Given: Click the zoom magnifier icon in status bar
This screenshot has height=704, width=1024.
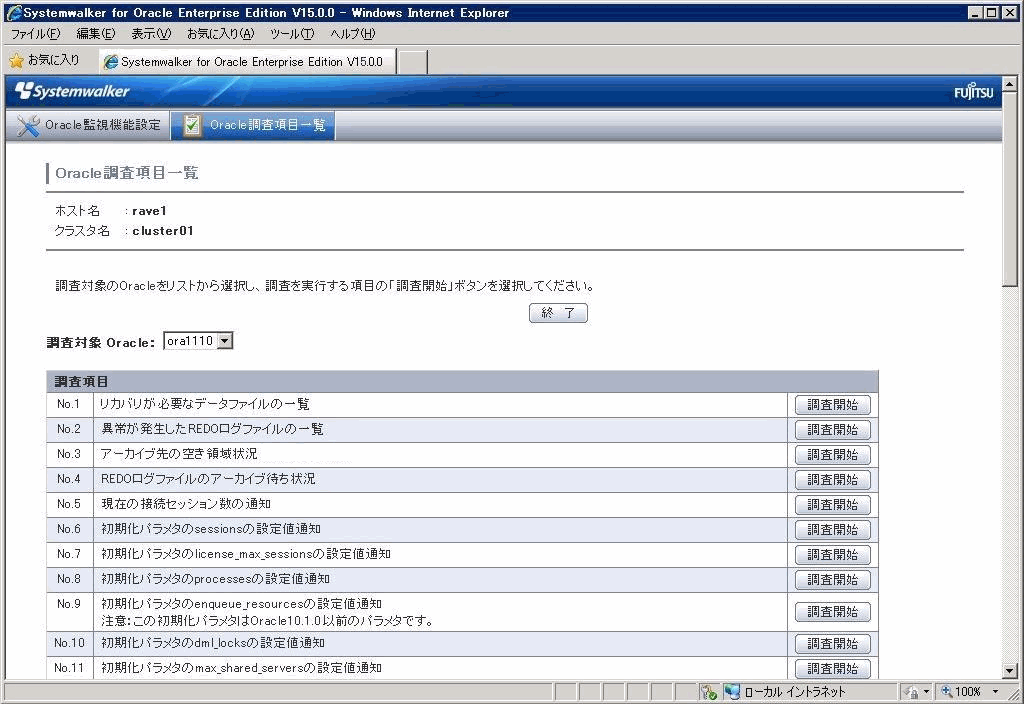Looking at the screenshot, I should point(946,691).
